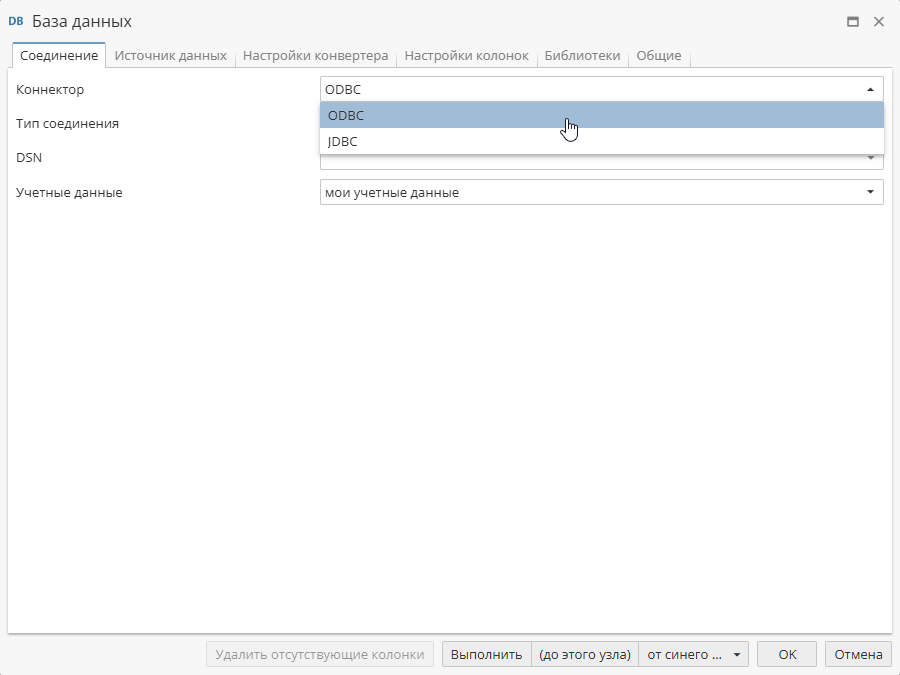The image size is (900, 675).
Task: Switch to the Настройки колонок tab
Action: pyautogui.click(x=466, y=56)
